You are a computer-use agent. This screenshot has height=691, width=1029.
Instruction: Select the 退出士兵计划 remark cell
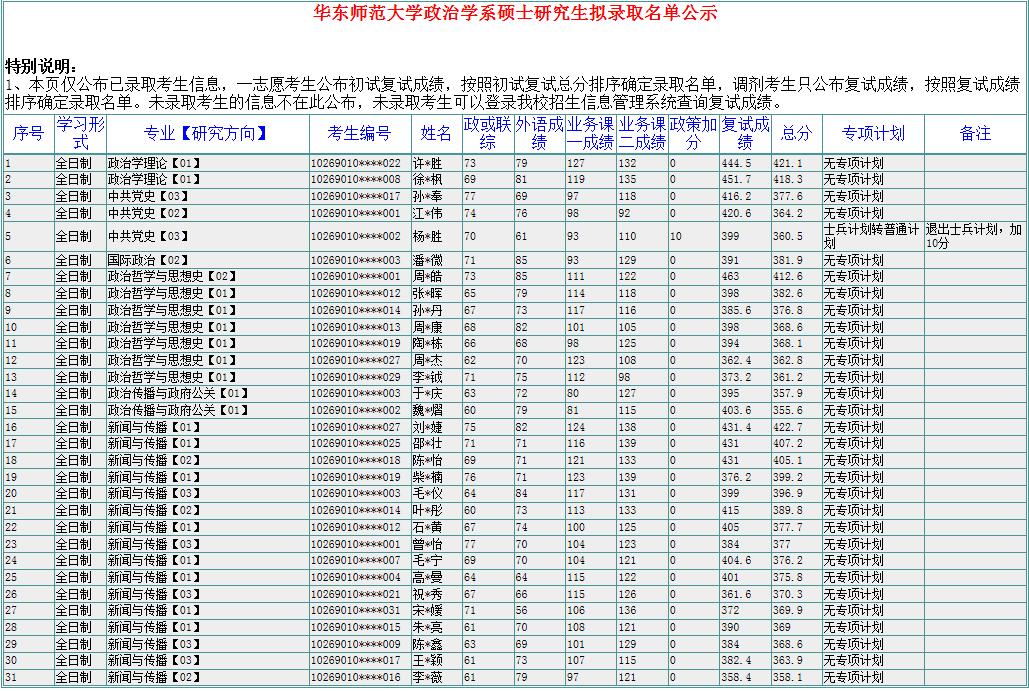(974, 236)
